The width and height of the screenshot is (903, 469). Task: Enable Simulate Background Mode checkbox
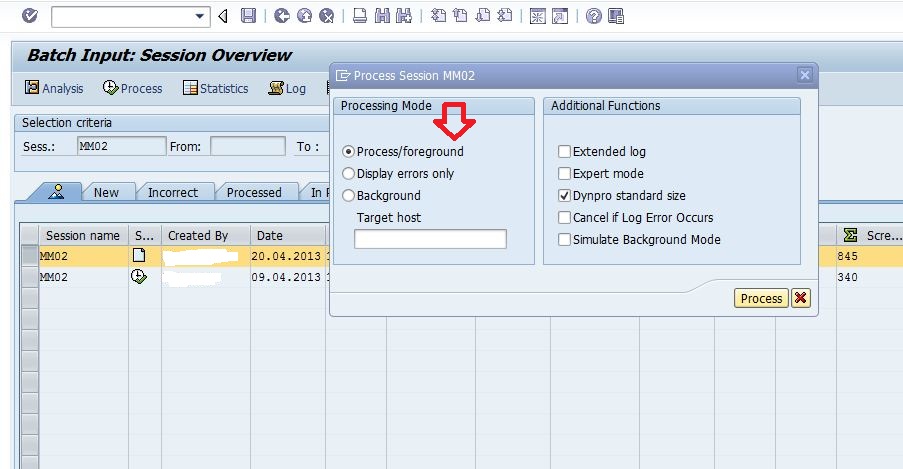pos(564,239)
